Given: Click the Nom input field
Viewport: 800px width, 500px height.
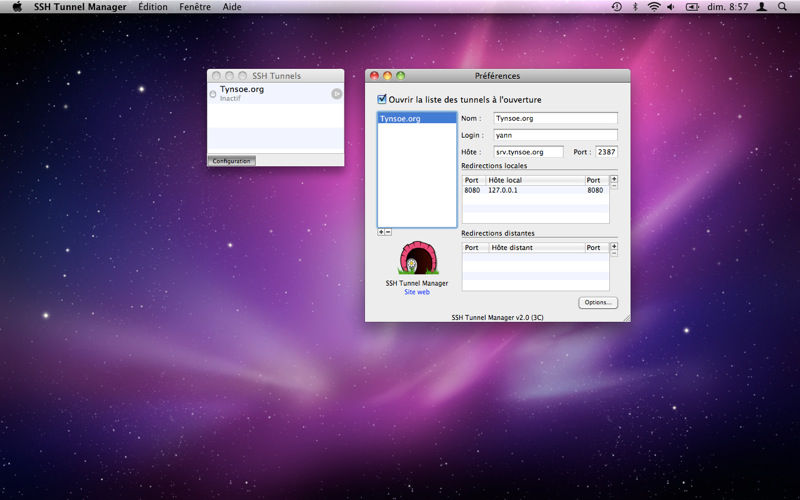Looking at the screenshot, I should 556,118.
